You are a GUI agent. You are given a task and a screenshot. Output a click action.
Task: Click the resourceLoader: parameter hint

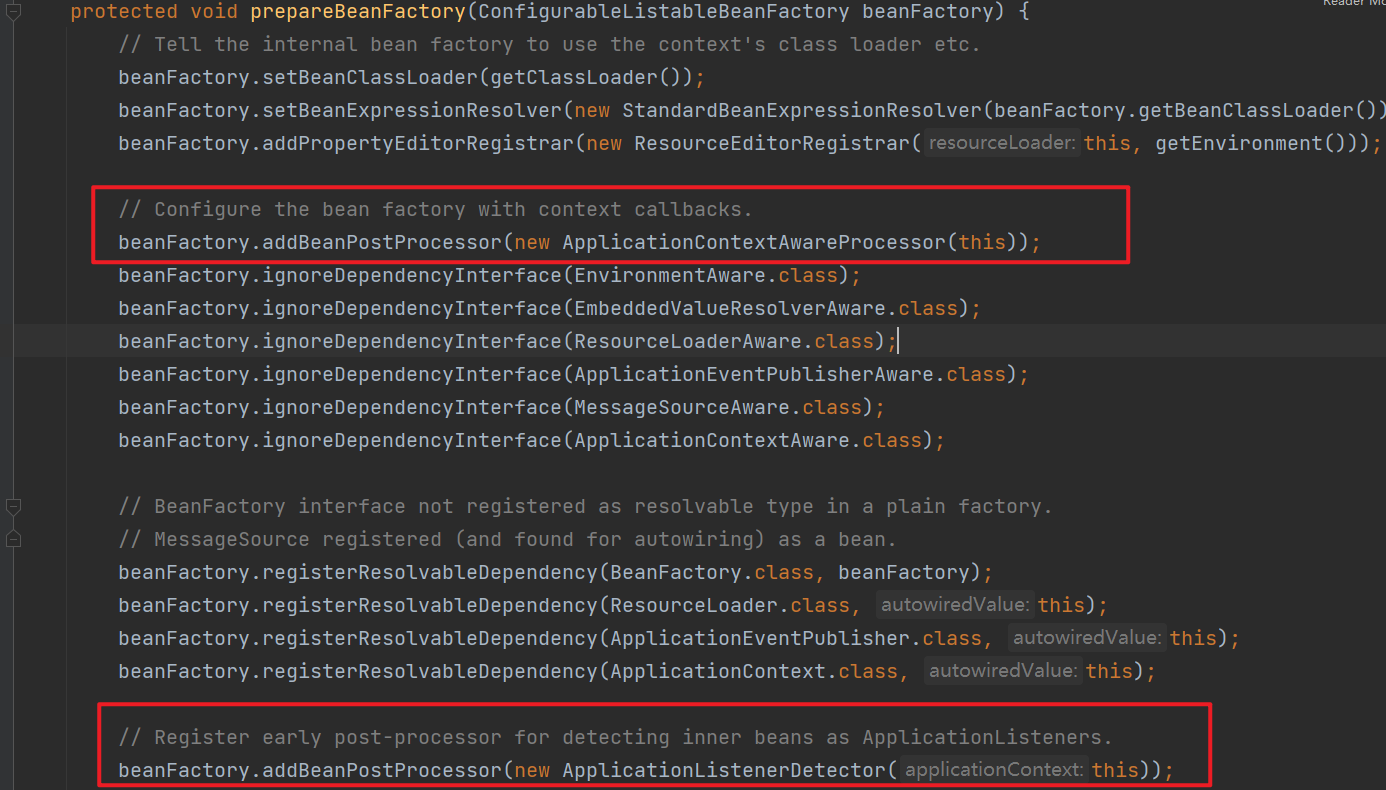[1002, 143]
